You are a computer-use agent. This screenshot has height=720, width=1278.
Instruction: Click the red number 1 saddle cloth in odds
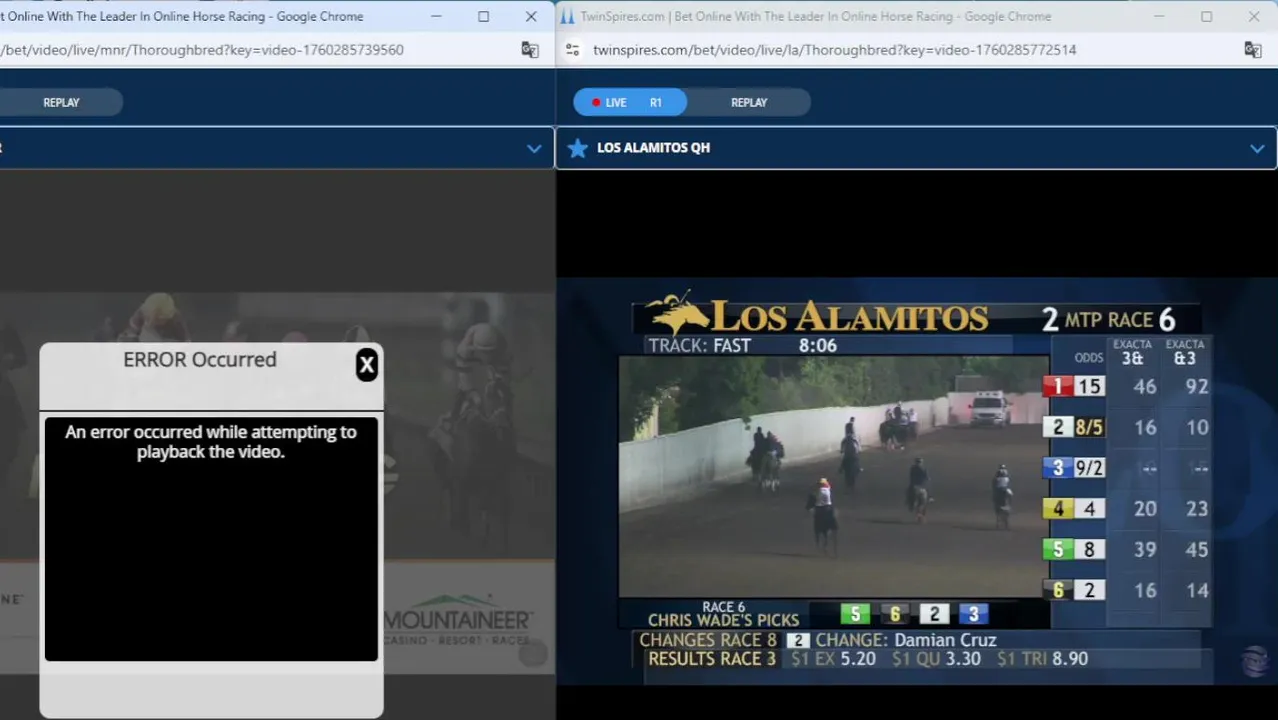1058,386
